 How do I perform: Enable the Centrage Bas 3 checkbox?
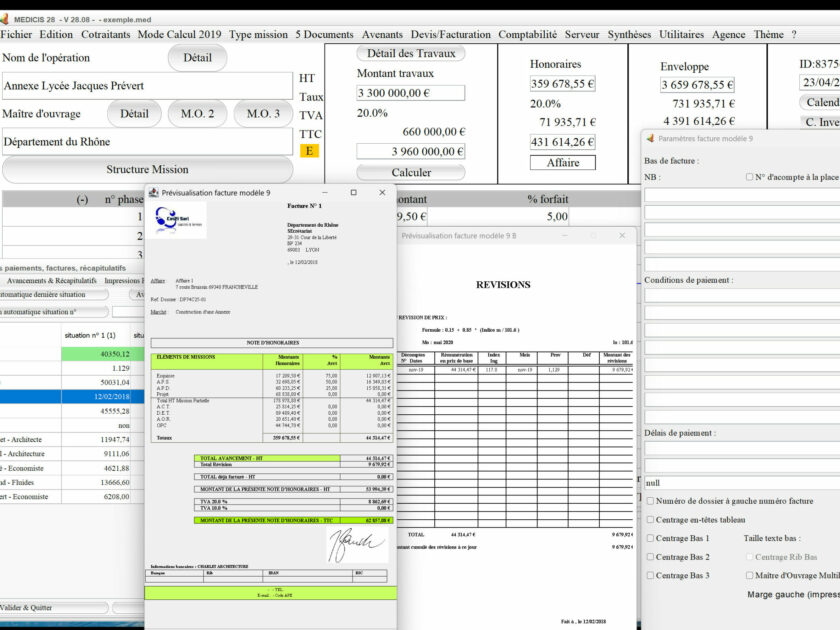click(650, 575)
